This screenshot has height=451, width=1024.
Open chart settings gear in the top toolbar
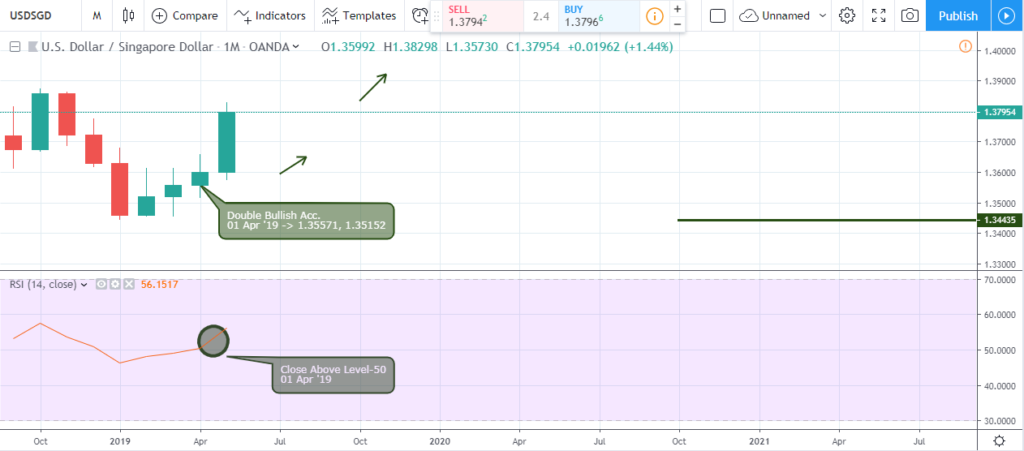coord(847,16)
